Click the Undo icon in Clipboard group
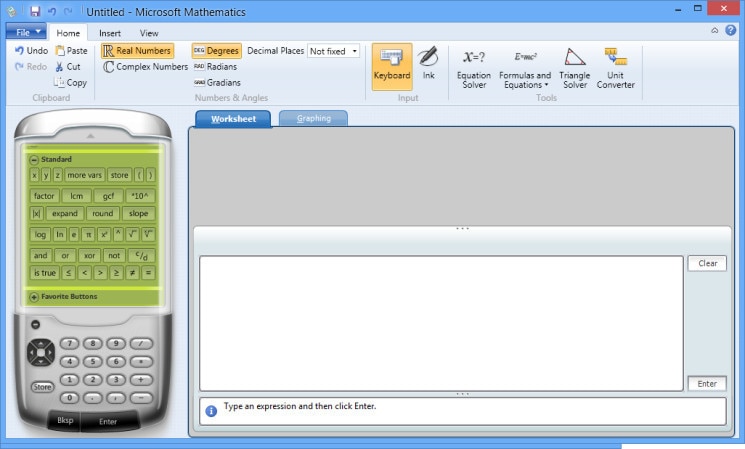745x449 pixels. [x=19, y=50]
